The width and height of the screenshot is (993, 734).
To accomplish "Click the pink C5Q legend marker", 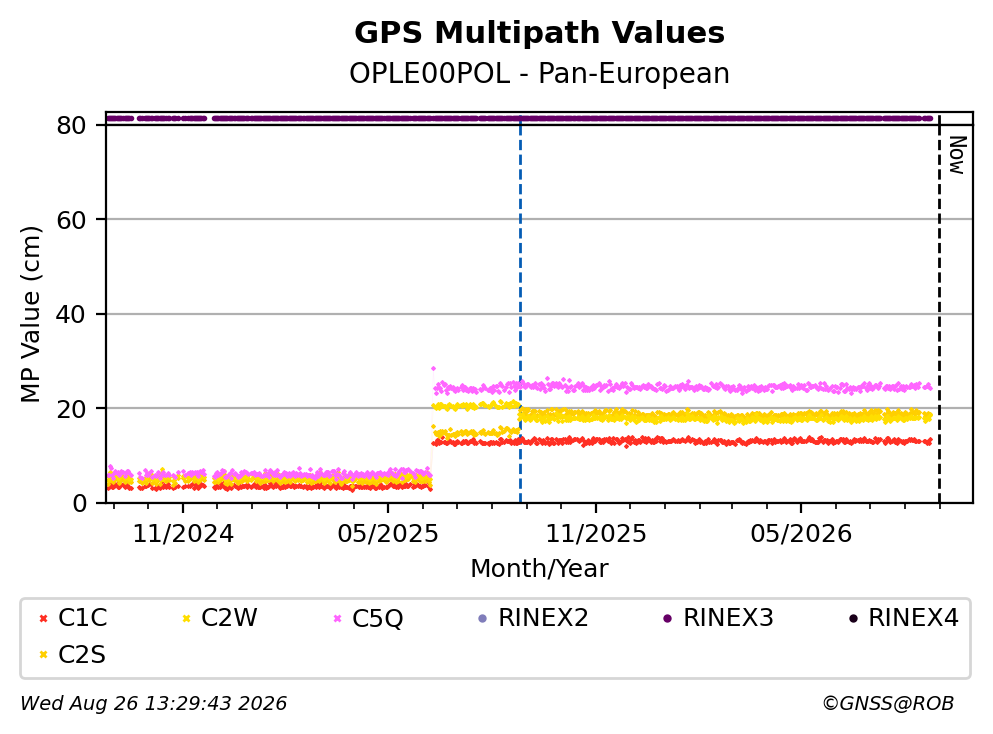I will pos(337,618).
